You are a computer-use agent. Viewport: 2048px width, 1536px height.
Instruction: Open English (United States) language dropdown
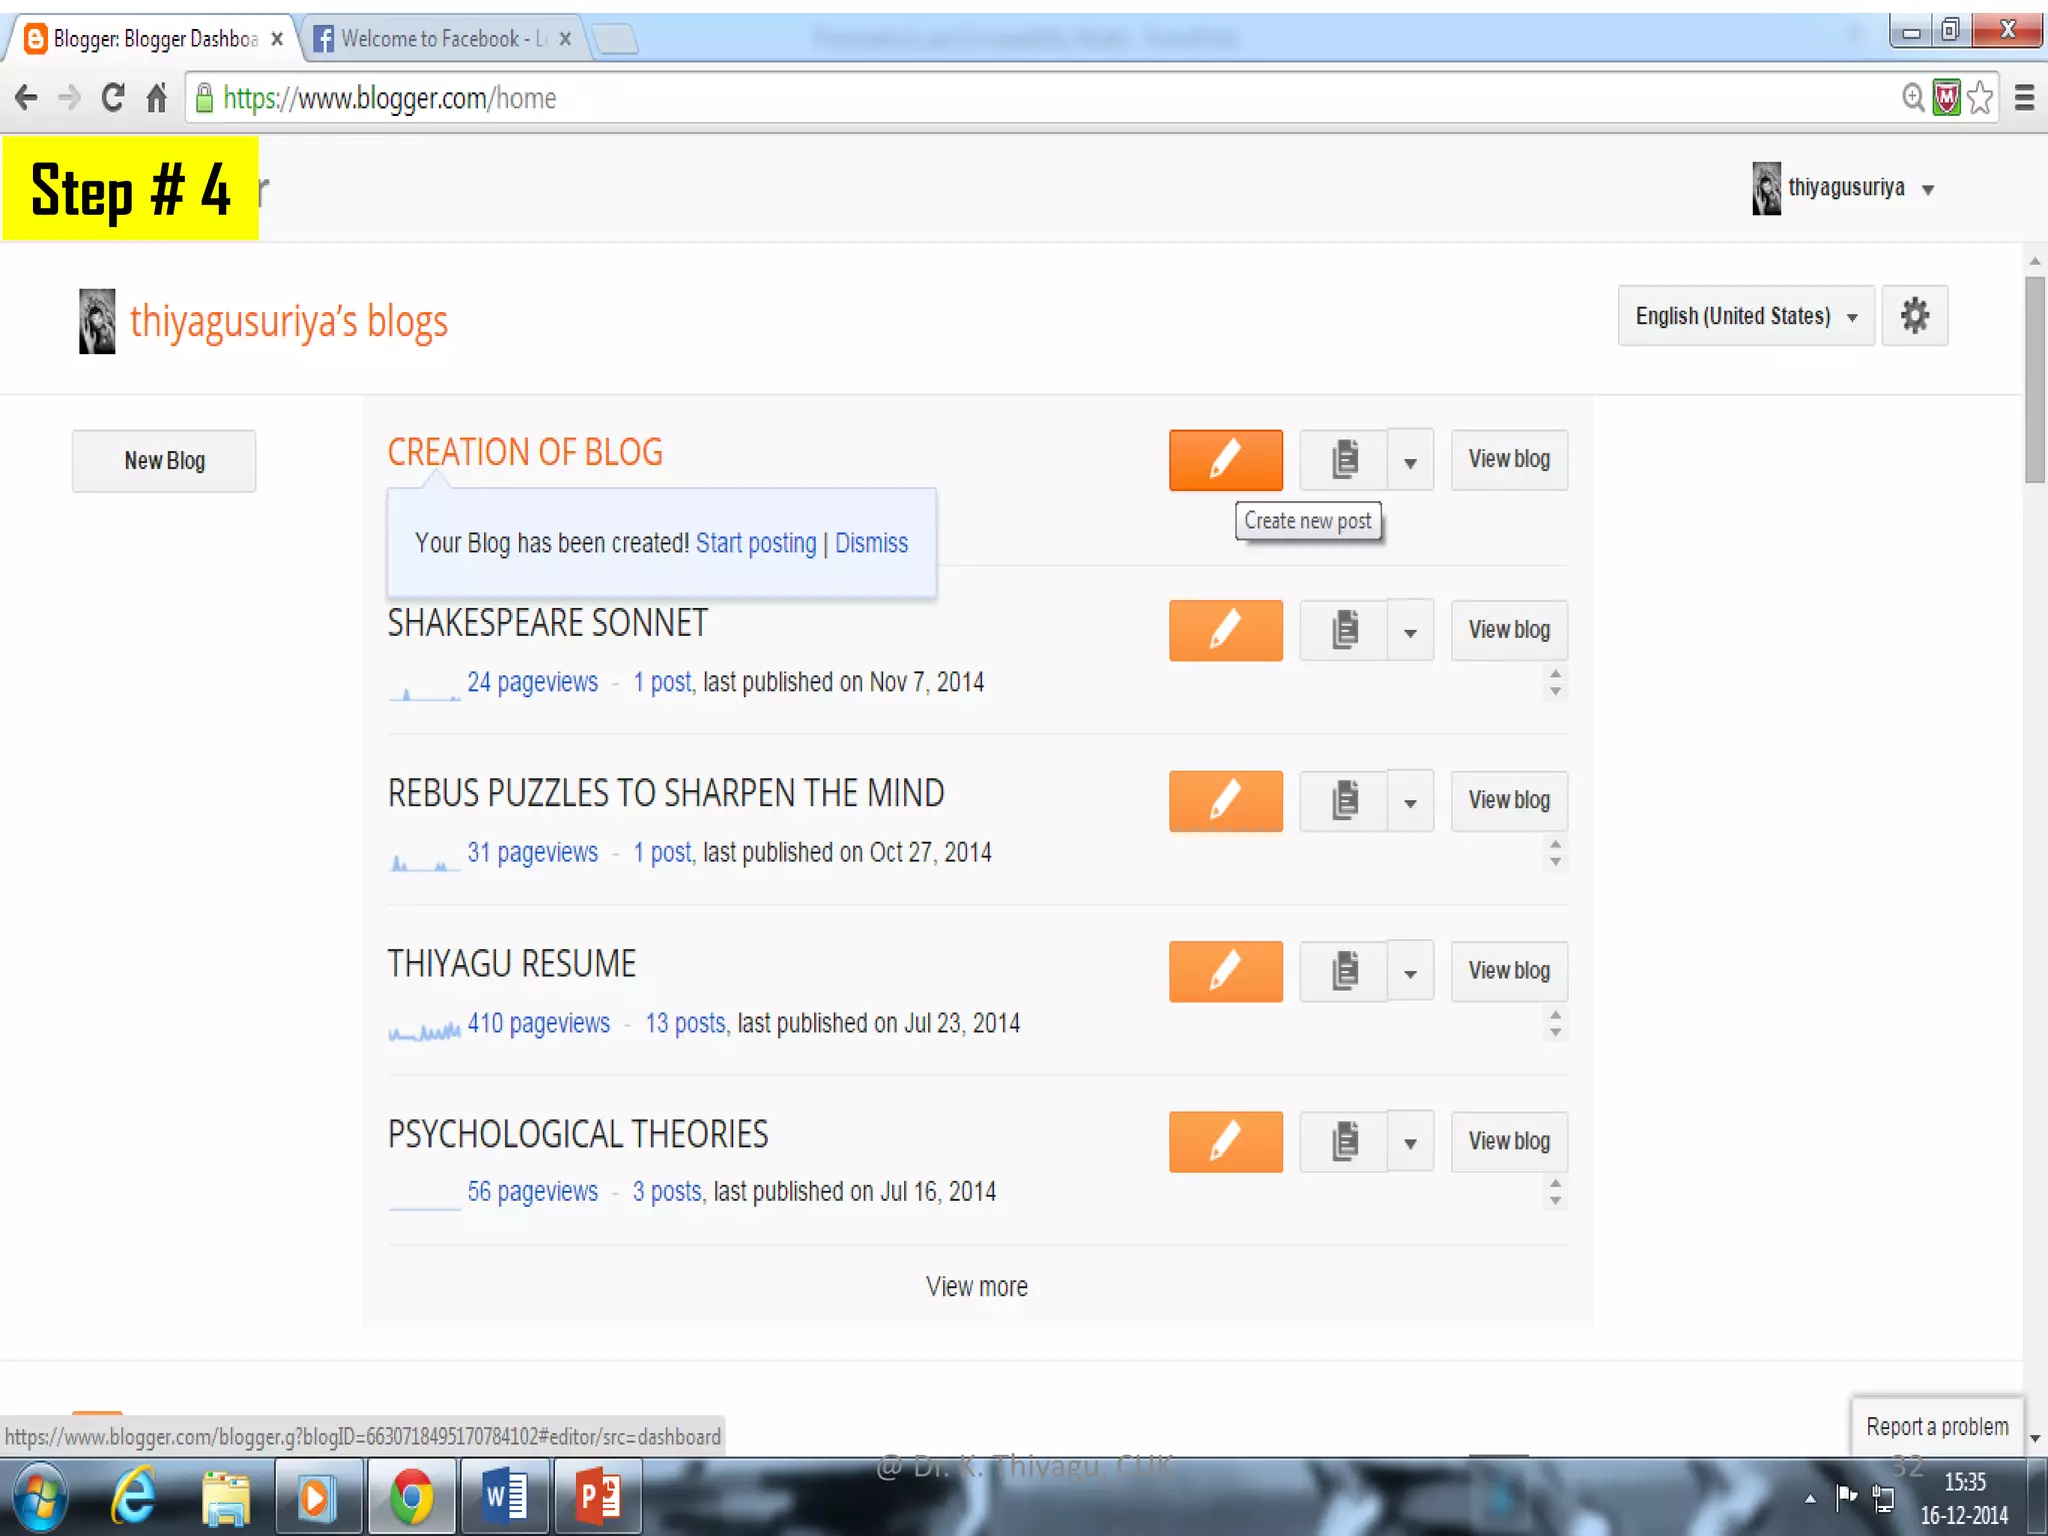1745,316
